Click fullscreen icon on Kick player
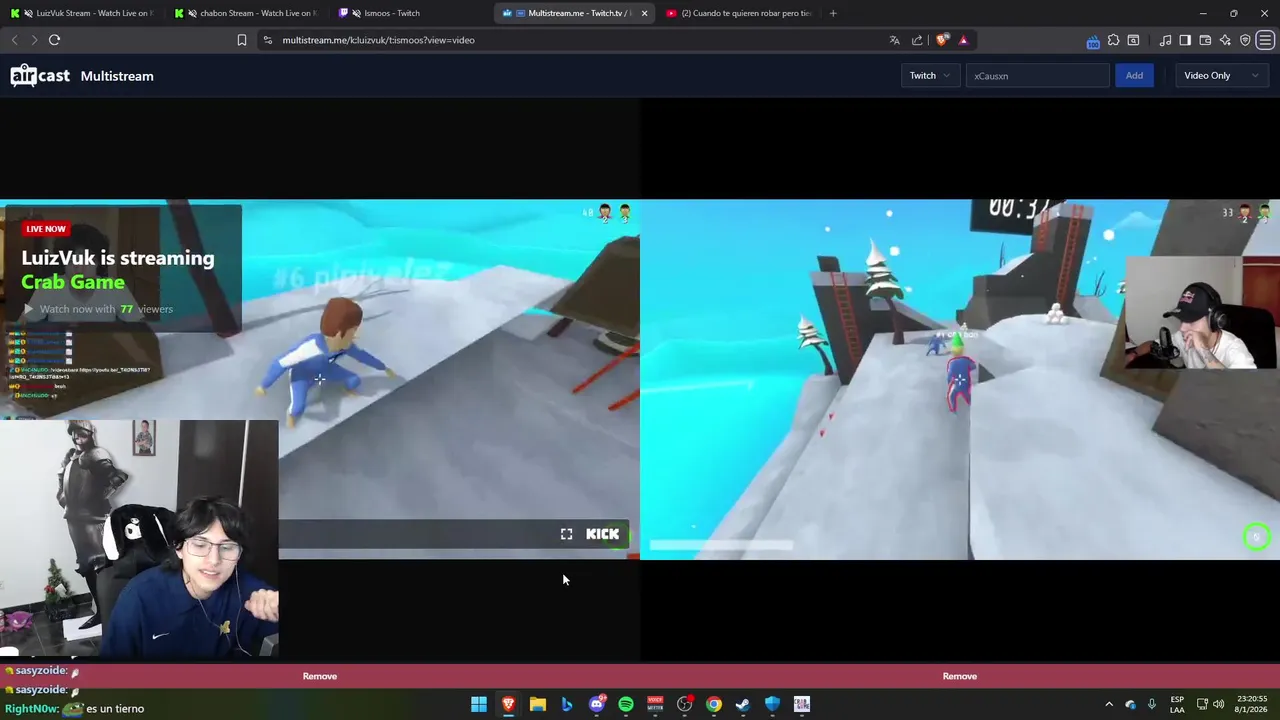This screenshot has height=720, width=1280. point(566,534)
